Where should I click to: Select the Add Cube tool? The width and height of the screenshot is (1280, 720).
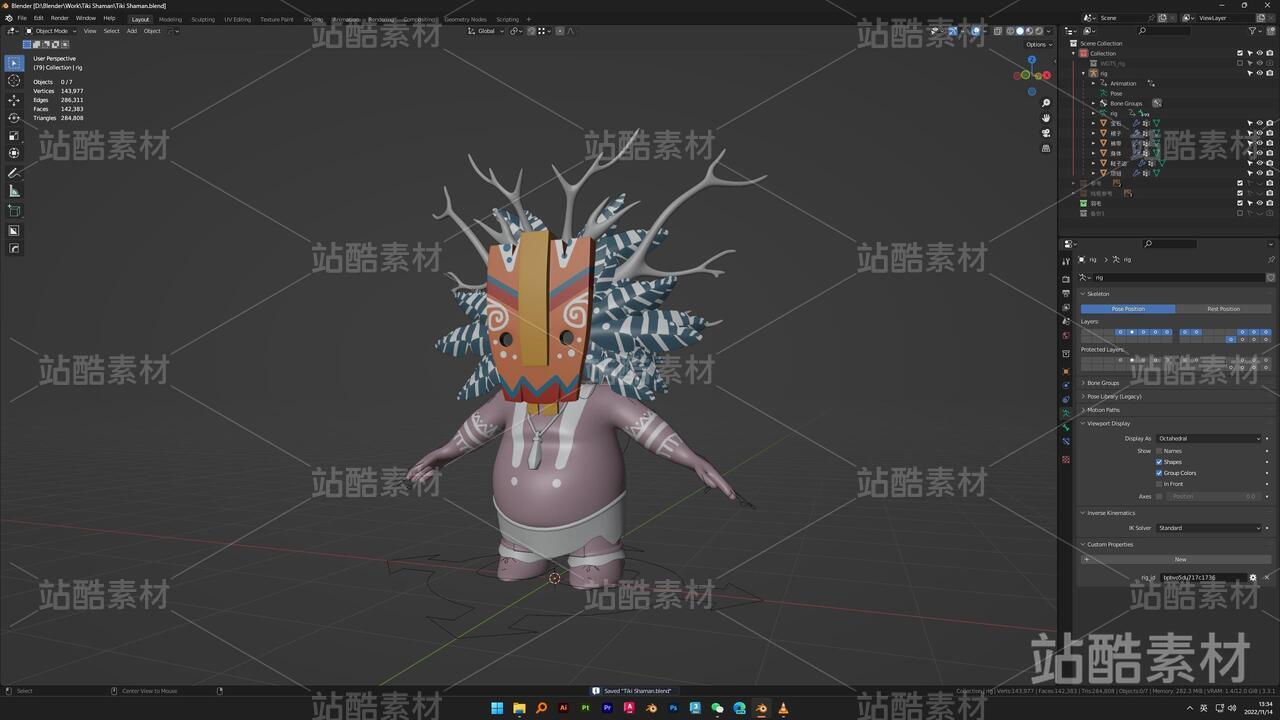tap(14, 211)
